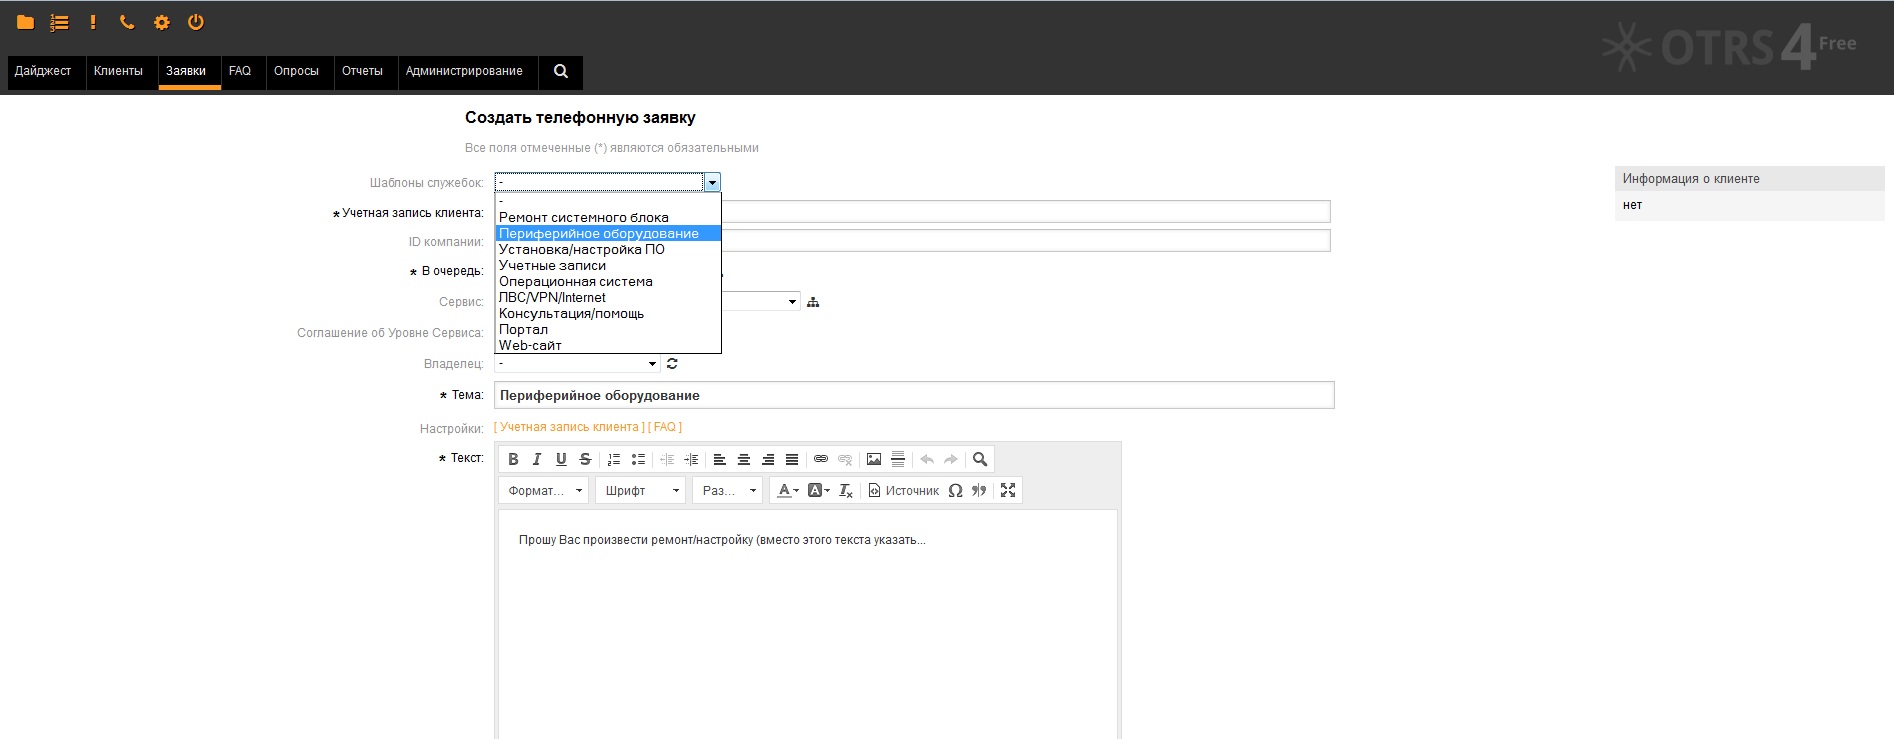The image size is (1894, 739).
Task: Insert an image in the editor
Action: pyautogui.click(x=874, y=459)
